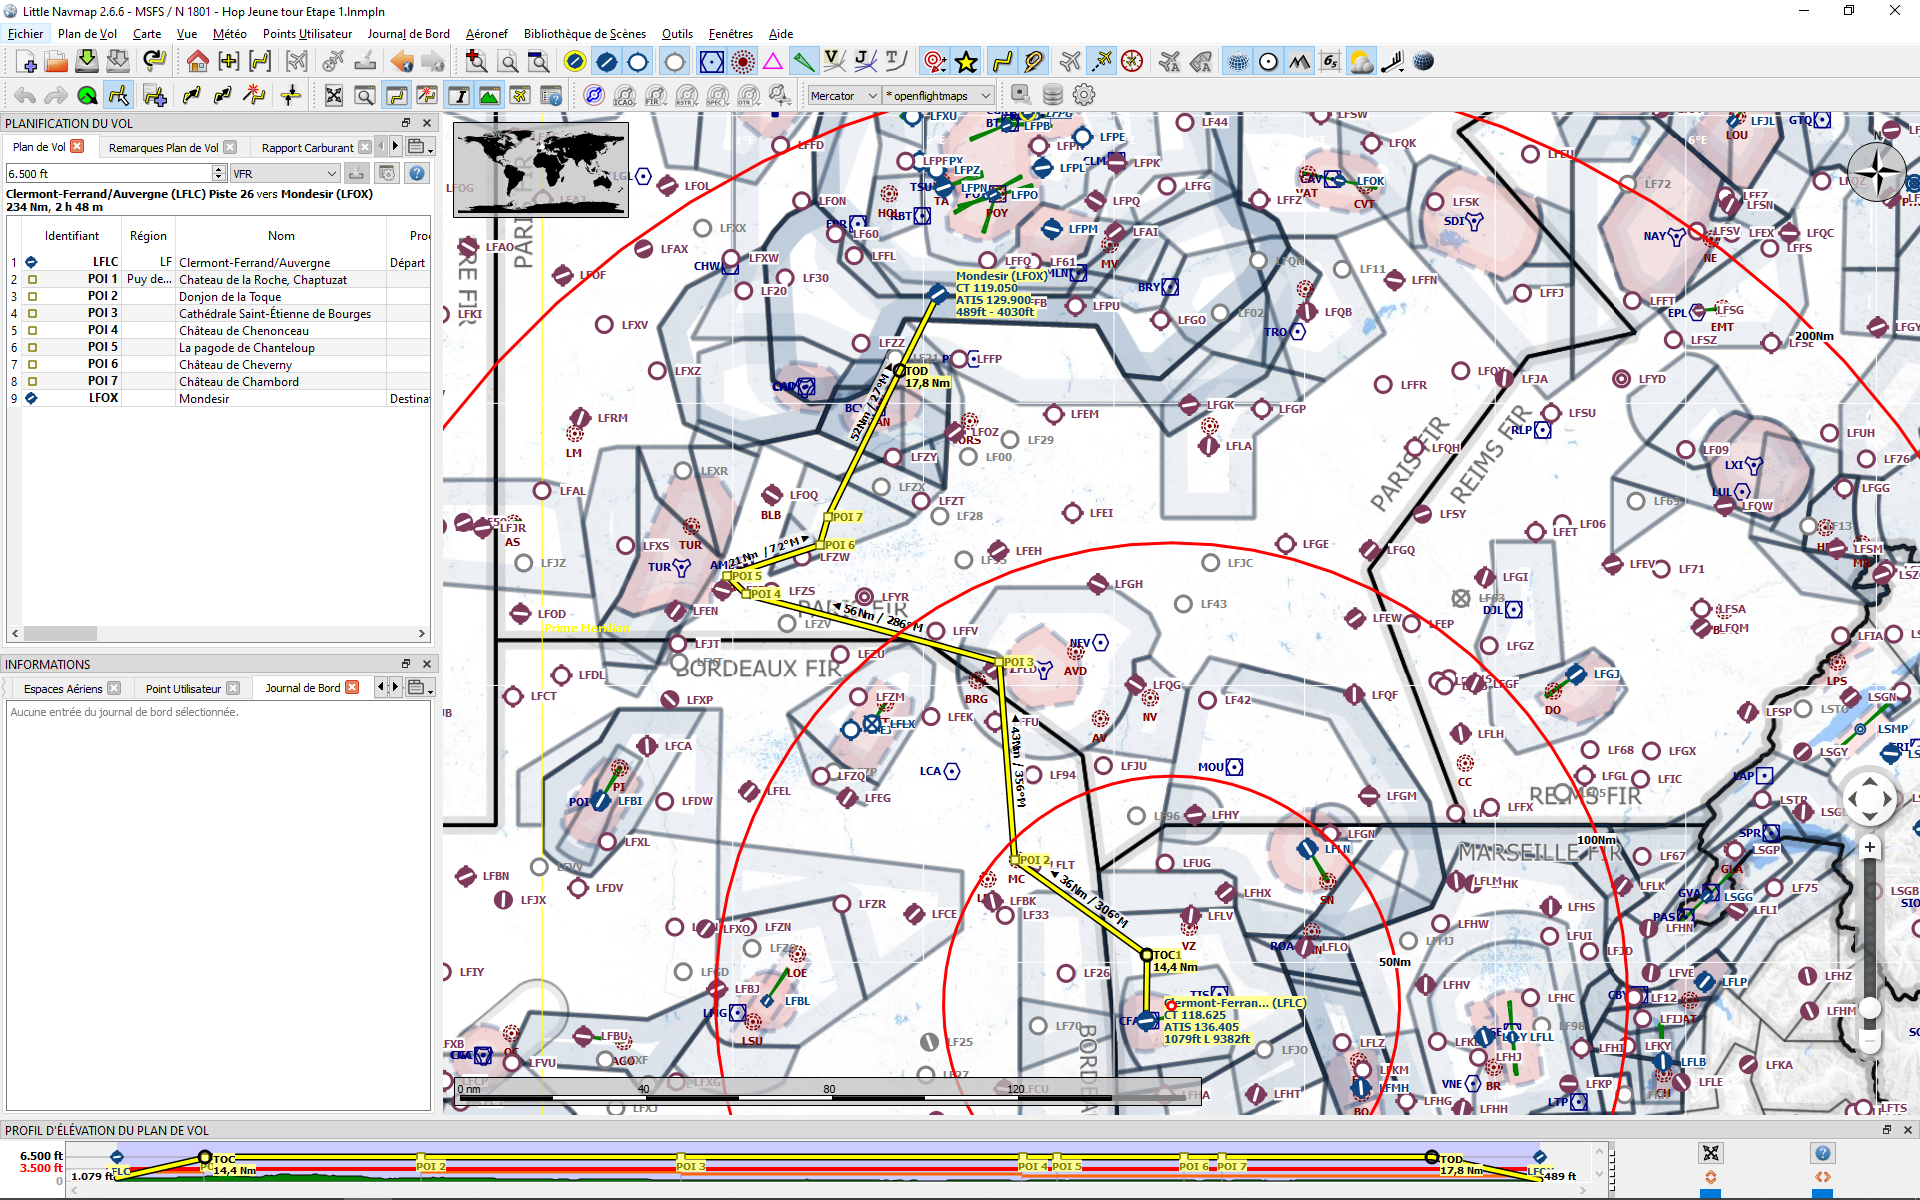Click the Go Home house icon
The image size is (1920, 1200).
pos(197,62)
